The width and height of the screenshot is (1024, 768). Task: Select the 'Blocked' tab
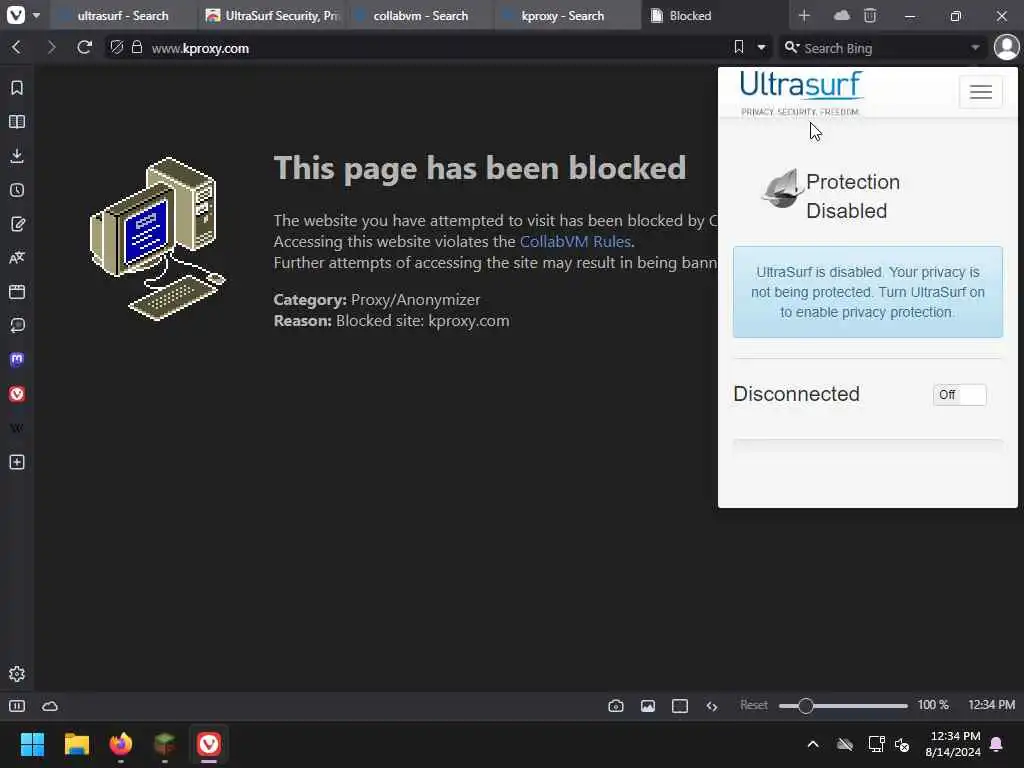pos(714,15)
